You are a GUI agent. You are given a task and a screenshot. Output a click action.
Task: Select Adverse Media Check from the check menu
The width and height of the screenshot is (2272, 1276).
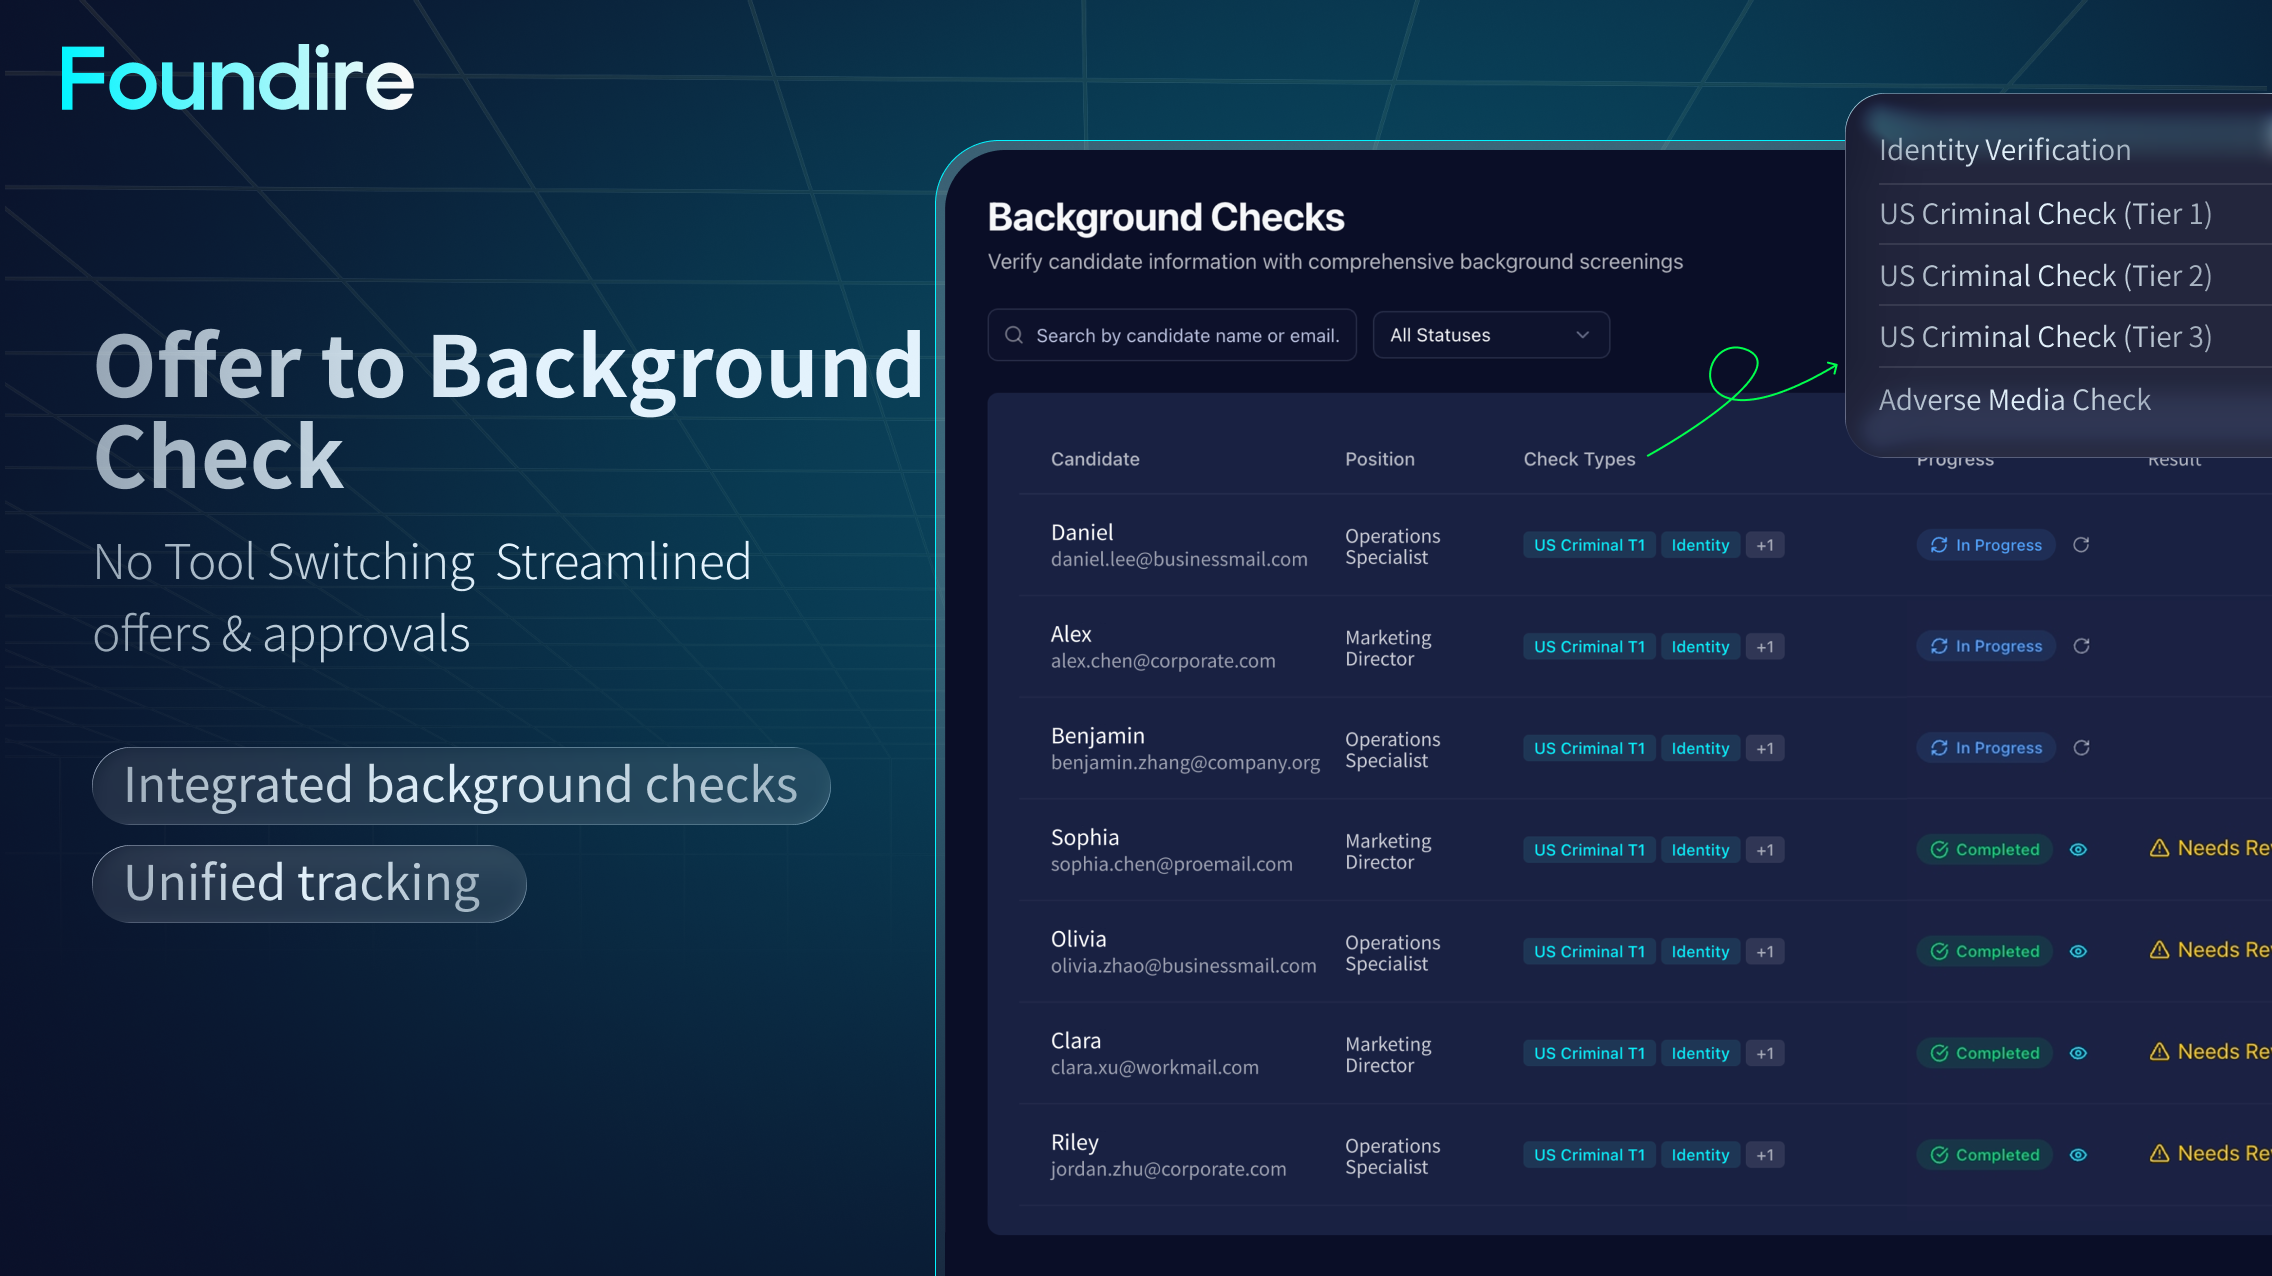coord(2015,399)
